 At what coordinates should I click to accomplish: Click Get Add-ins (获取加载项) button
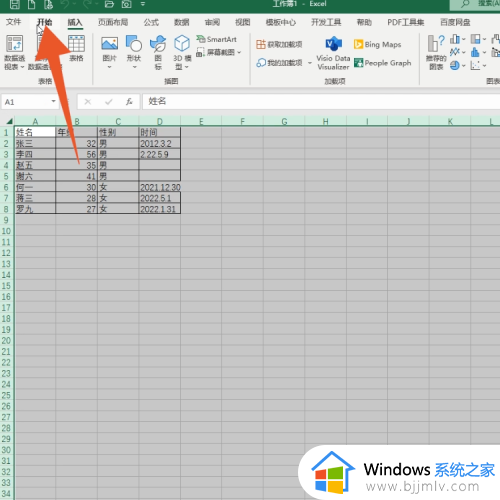point(279,44)
